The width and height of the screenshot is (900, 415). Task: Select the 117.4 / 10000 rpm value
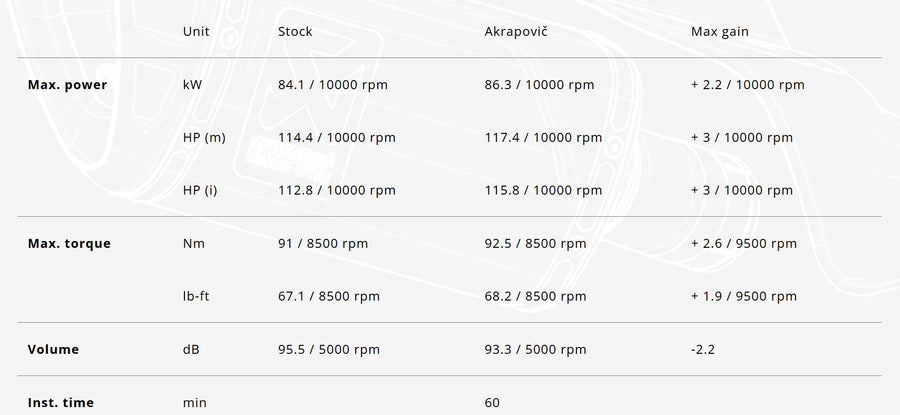(543, 138)
